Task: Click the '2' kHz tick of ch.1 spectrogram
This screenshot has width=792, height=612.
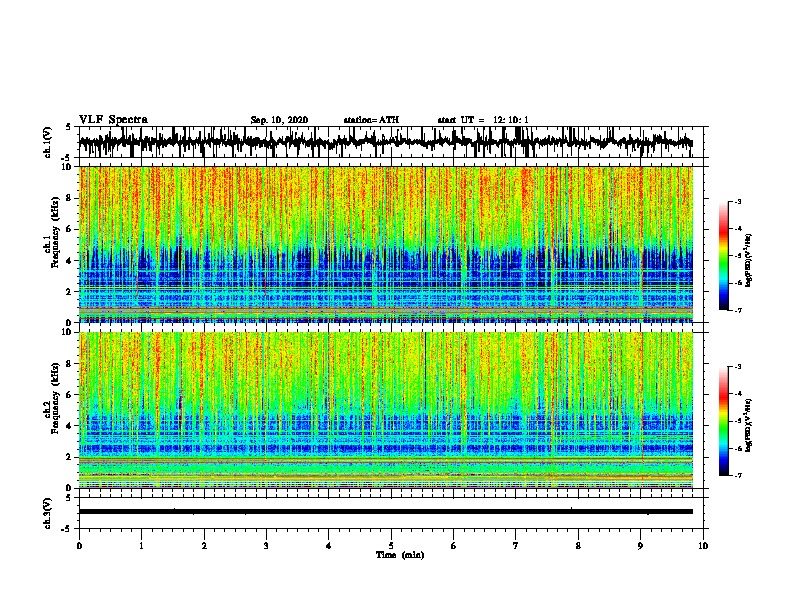Action: (70, 292)
